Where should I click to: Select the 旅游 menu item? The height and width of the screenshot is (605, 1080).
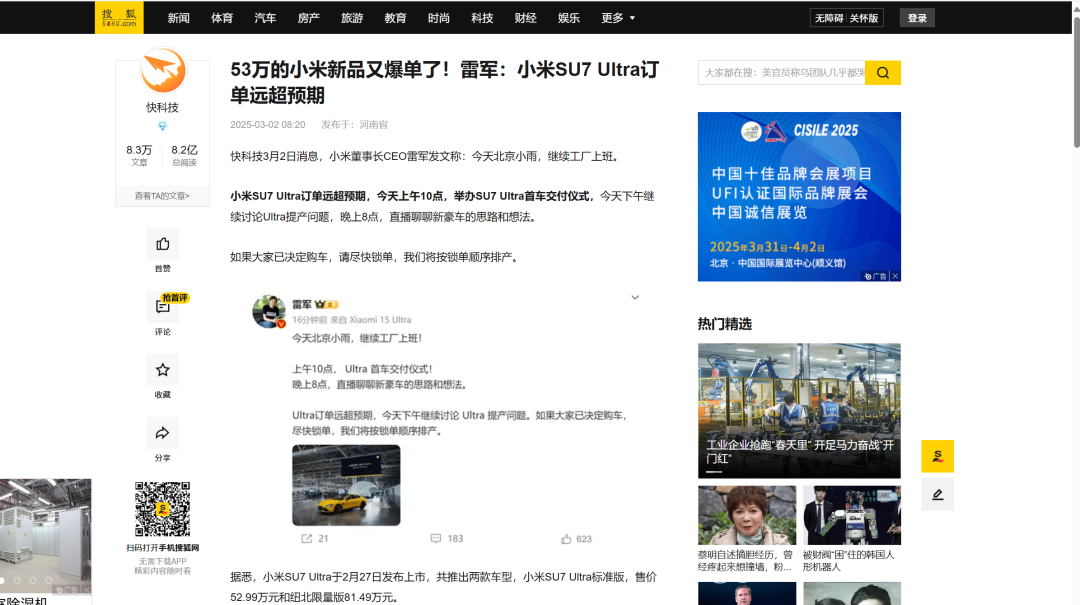[x=352, y=18]
